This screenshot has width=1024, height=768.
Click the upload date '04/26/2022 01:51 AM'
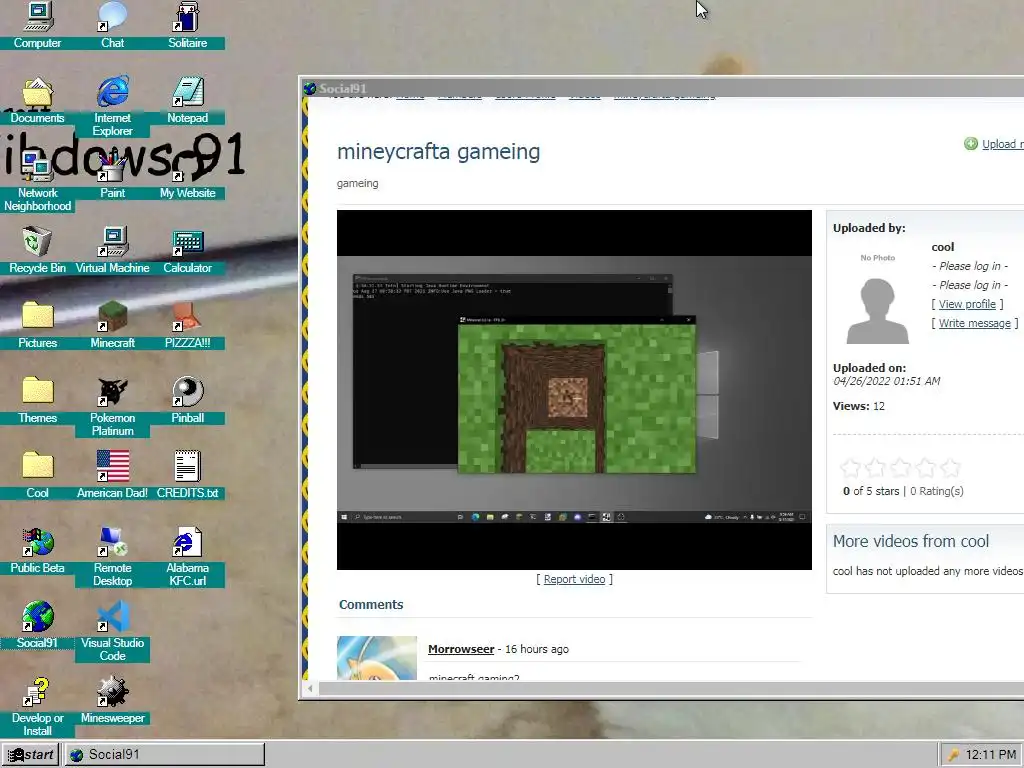(x=886, y=381)
